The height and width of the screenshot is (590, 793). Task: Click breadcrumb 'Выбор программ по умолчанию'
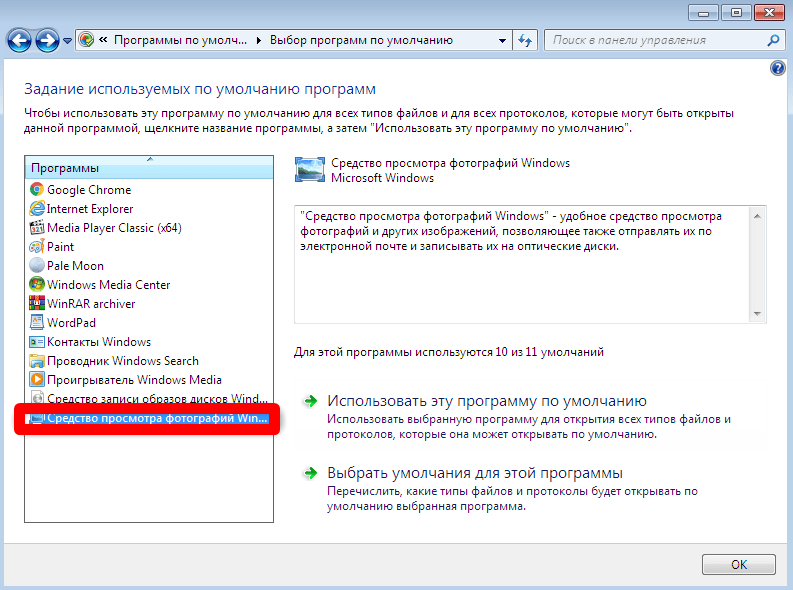tap(361, 40)
